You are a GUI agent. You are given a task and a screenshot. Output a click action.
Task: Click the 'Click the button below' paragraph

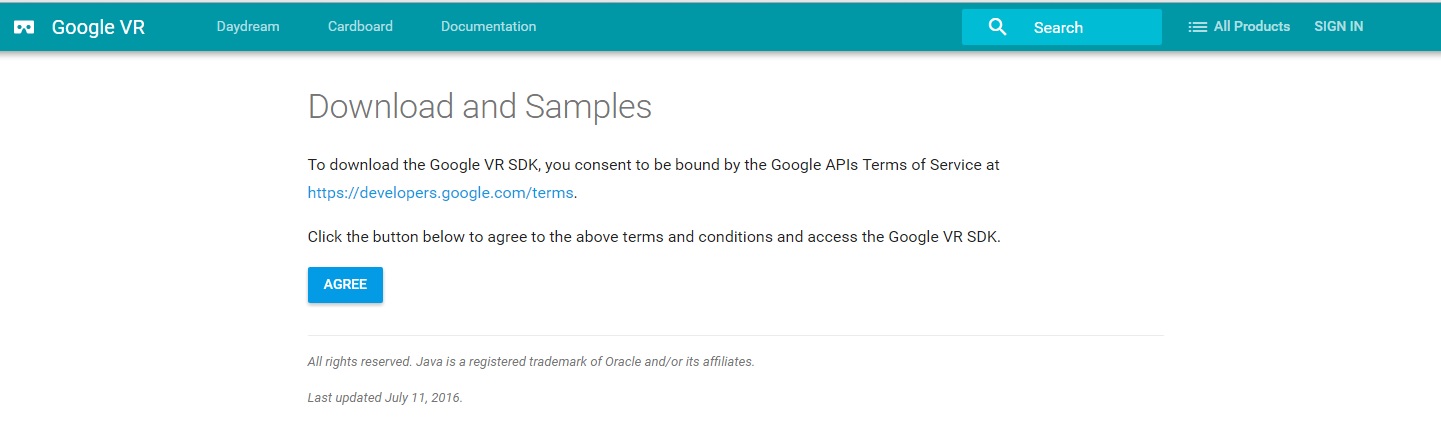pyautogui.click(x=654, y=237)
